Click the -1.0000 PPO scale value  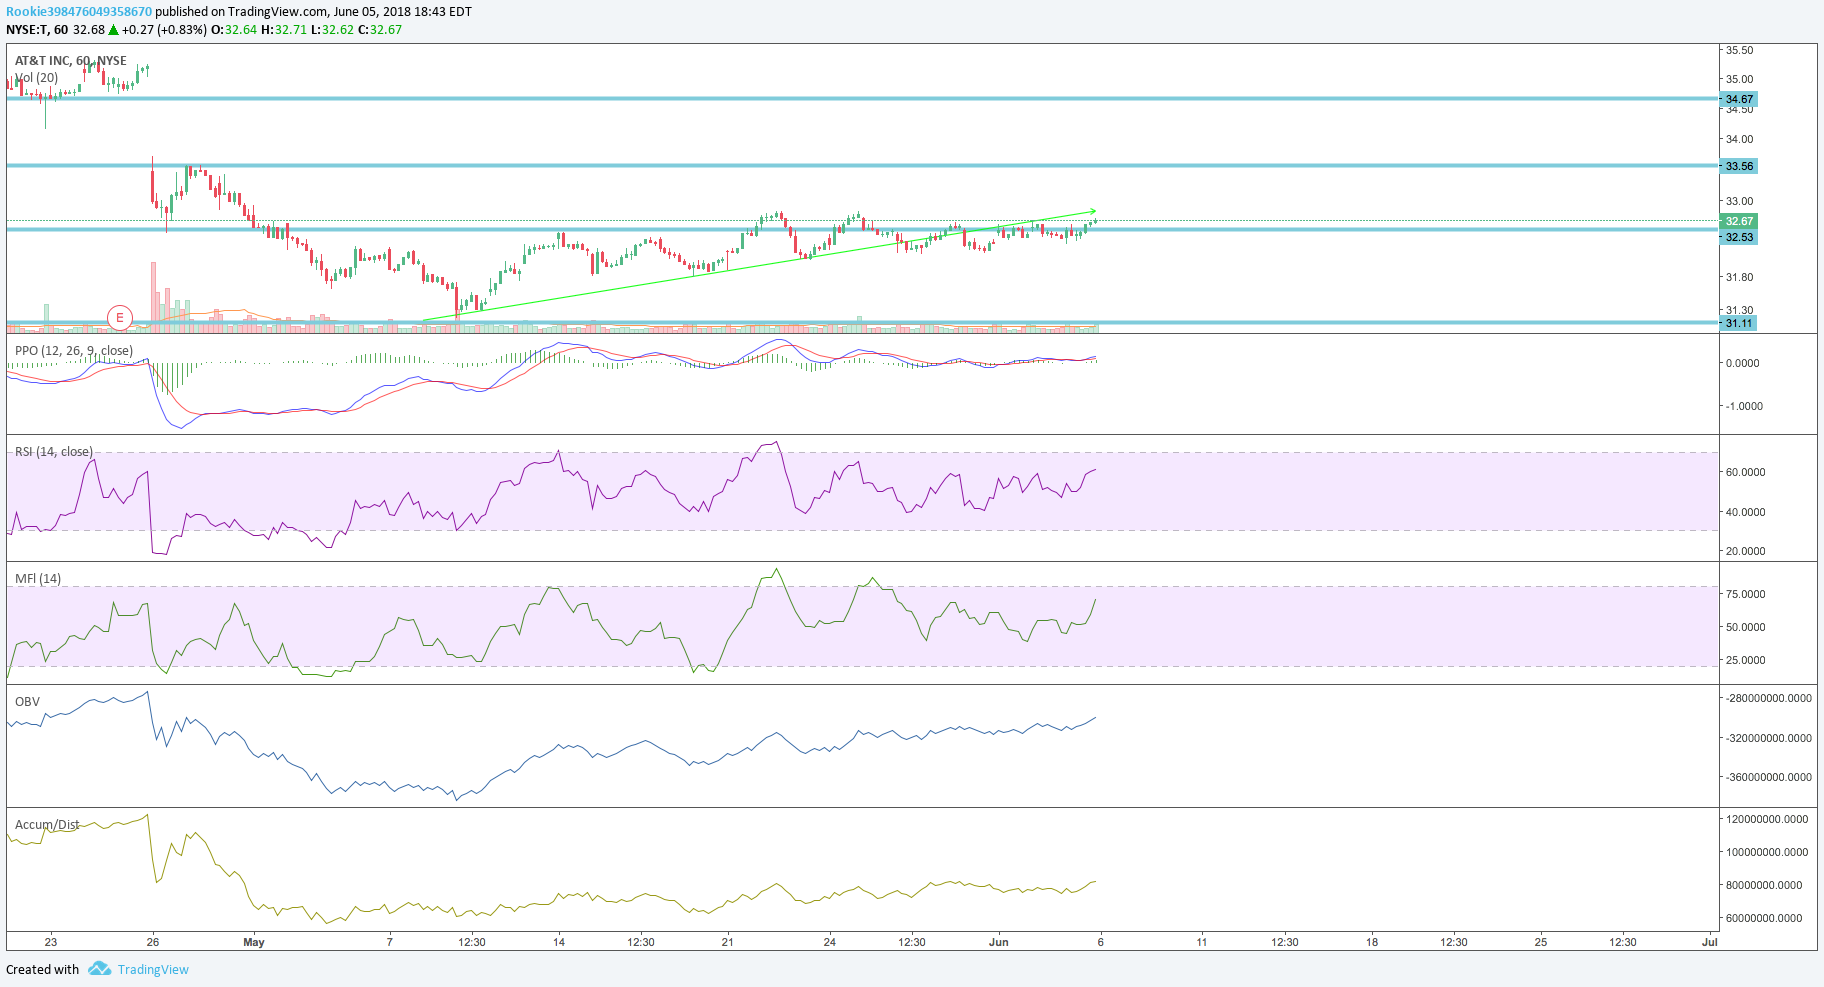coord(1743,406)
